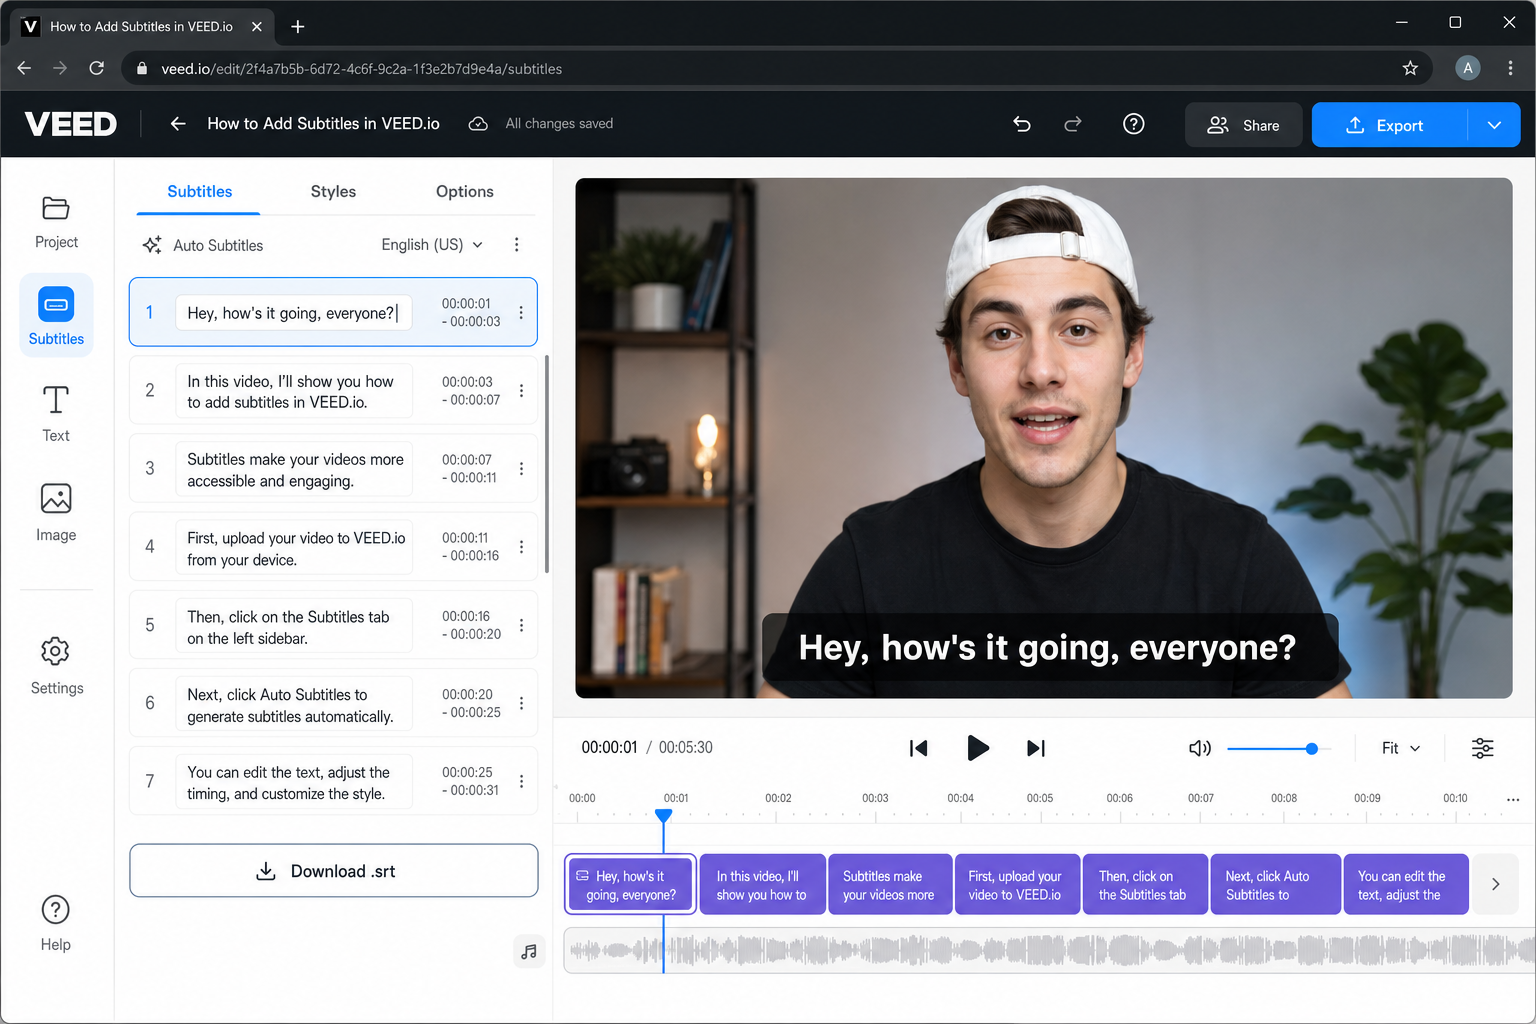Reload the browser page
1536x1024 pixels.
click(96, 68)
